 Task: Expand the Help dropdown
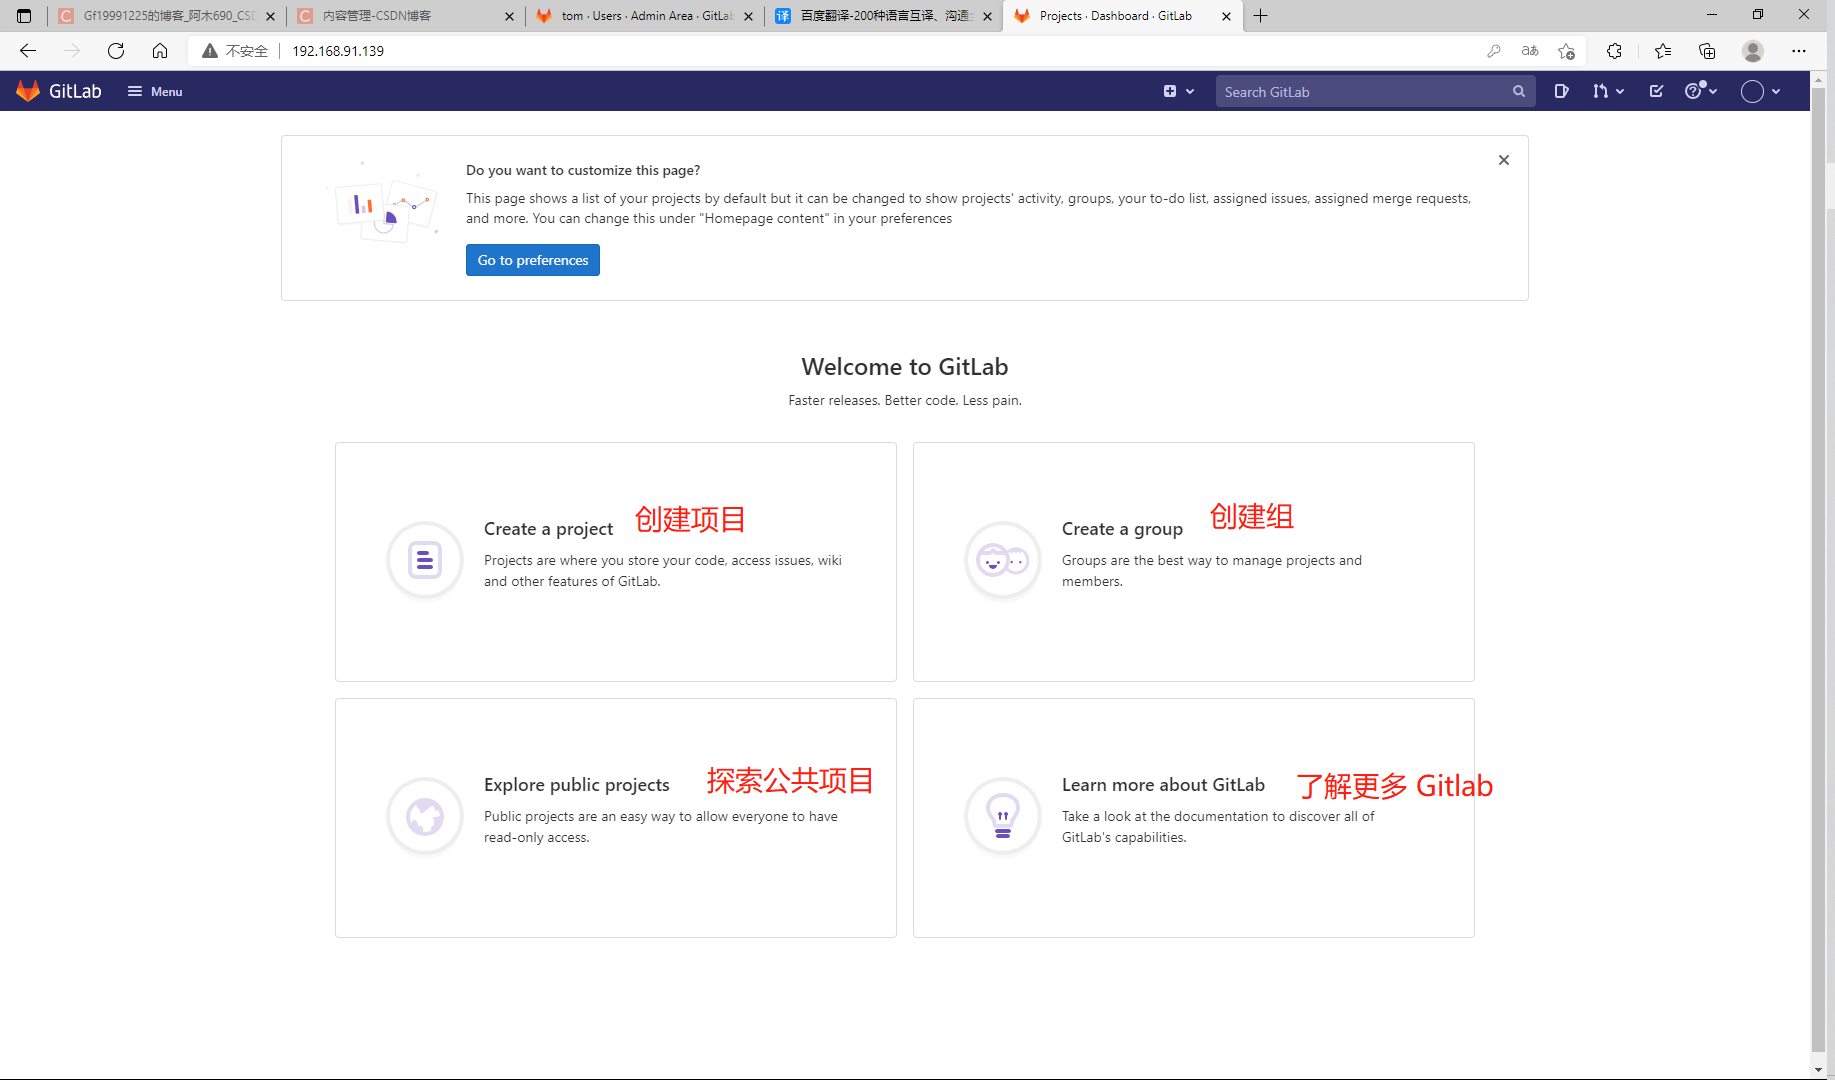1701,91
